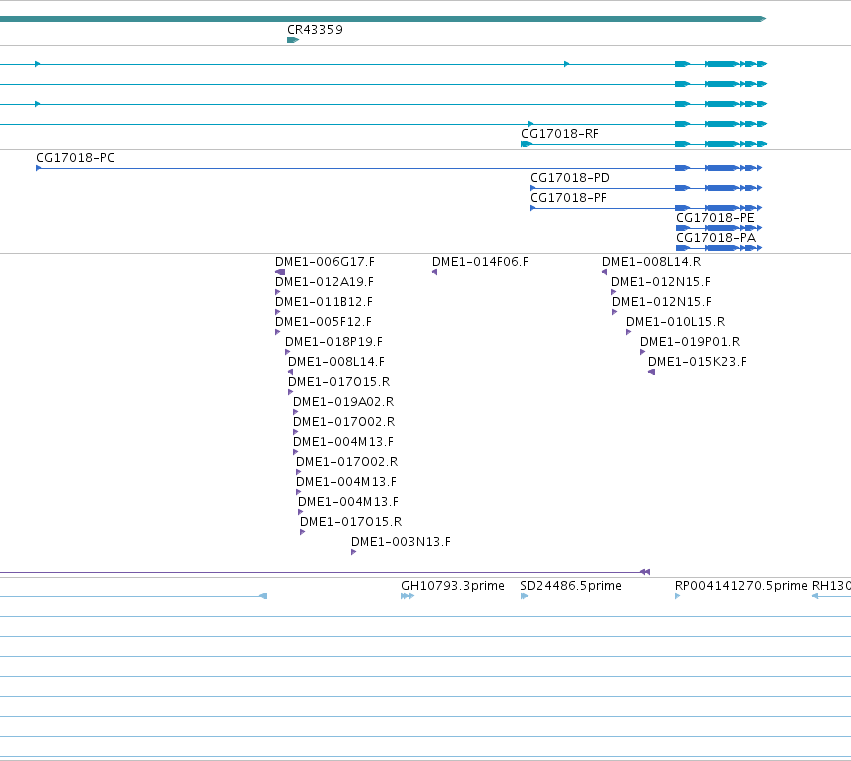Select the unlabeled light-blue EST arrowhead

[x=263, y=596]
